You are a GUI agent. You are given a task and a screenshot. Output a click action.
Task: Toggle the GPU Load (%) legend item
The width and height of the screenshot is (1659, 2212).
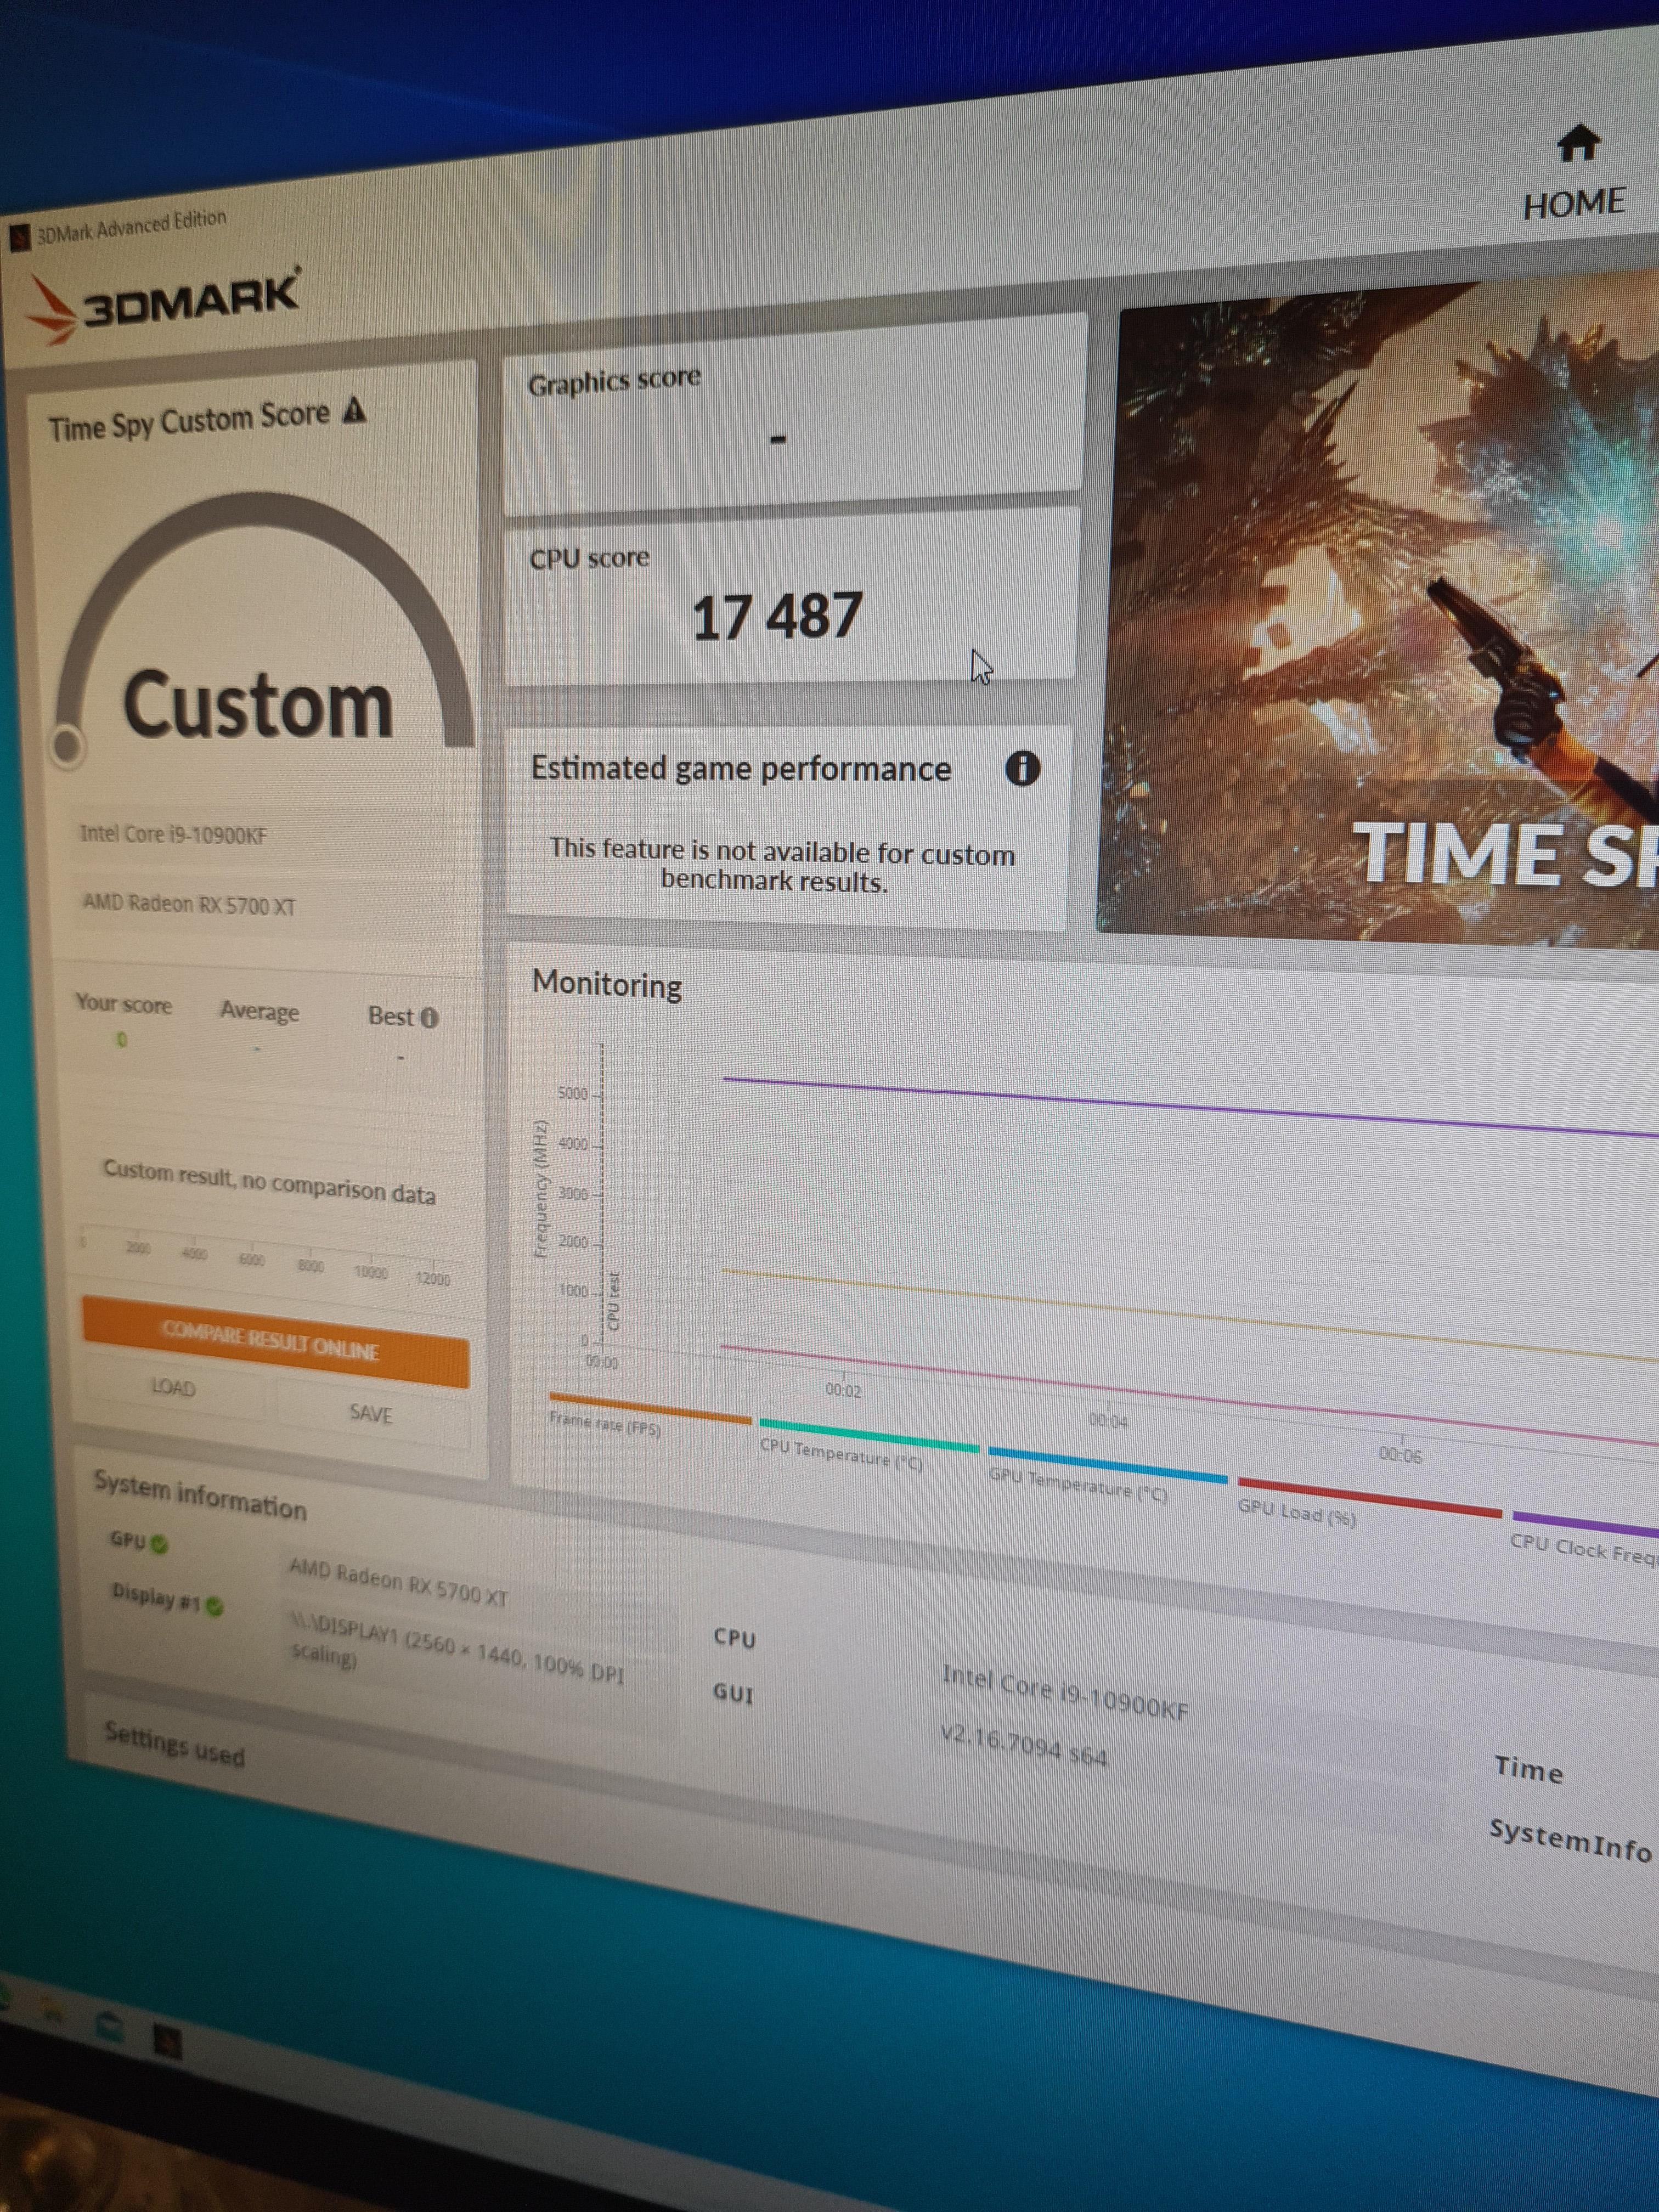point(1368,1503)
